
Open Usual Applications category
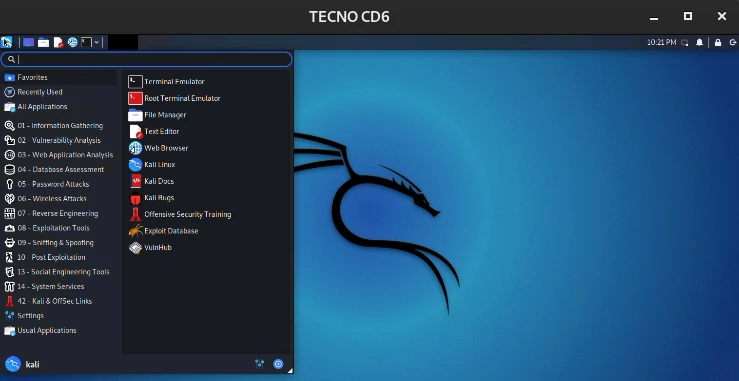(59, 330)
